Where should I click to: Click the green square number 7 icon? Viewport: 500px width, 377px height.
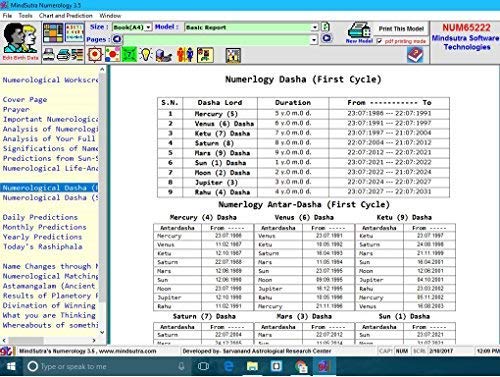pos(129,55)
